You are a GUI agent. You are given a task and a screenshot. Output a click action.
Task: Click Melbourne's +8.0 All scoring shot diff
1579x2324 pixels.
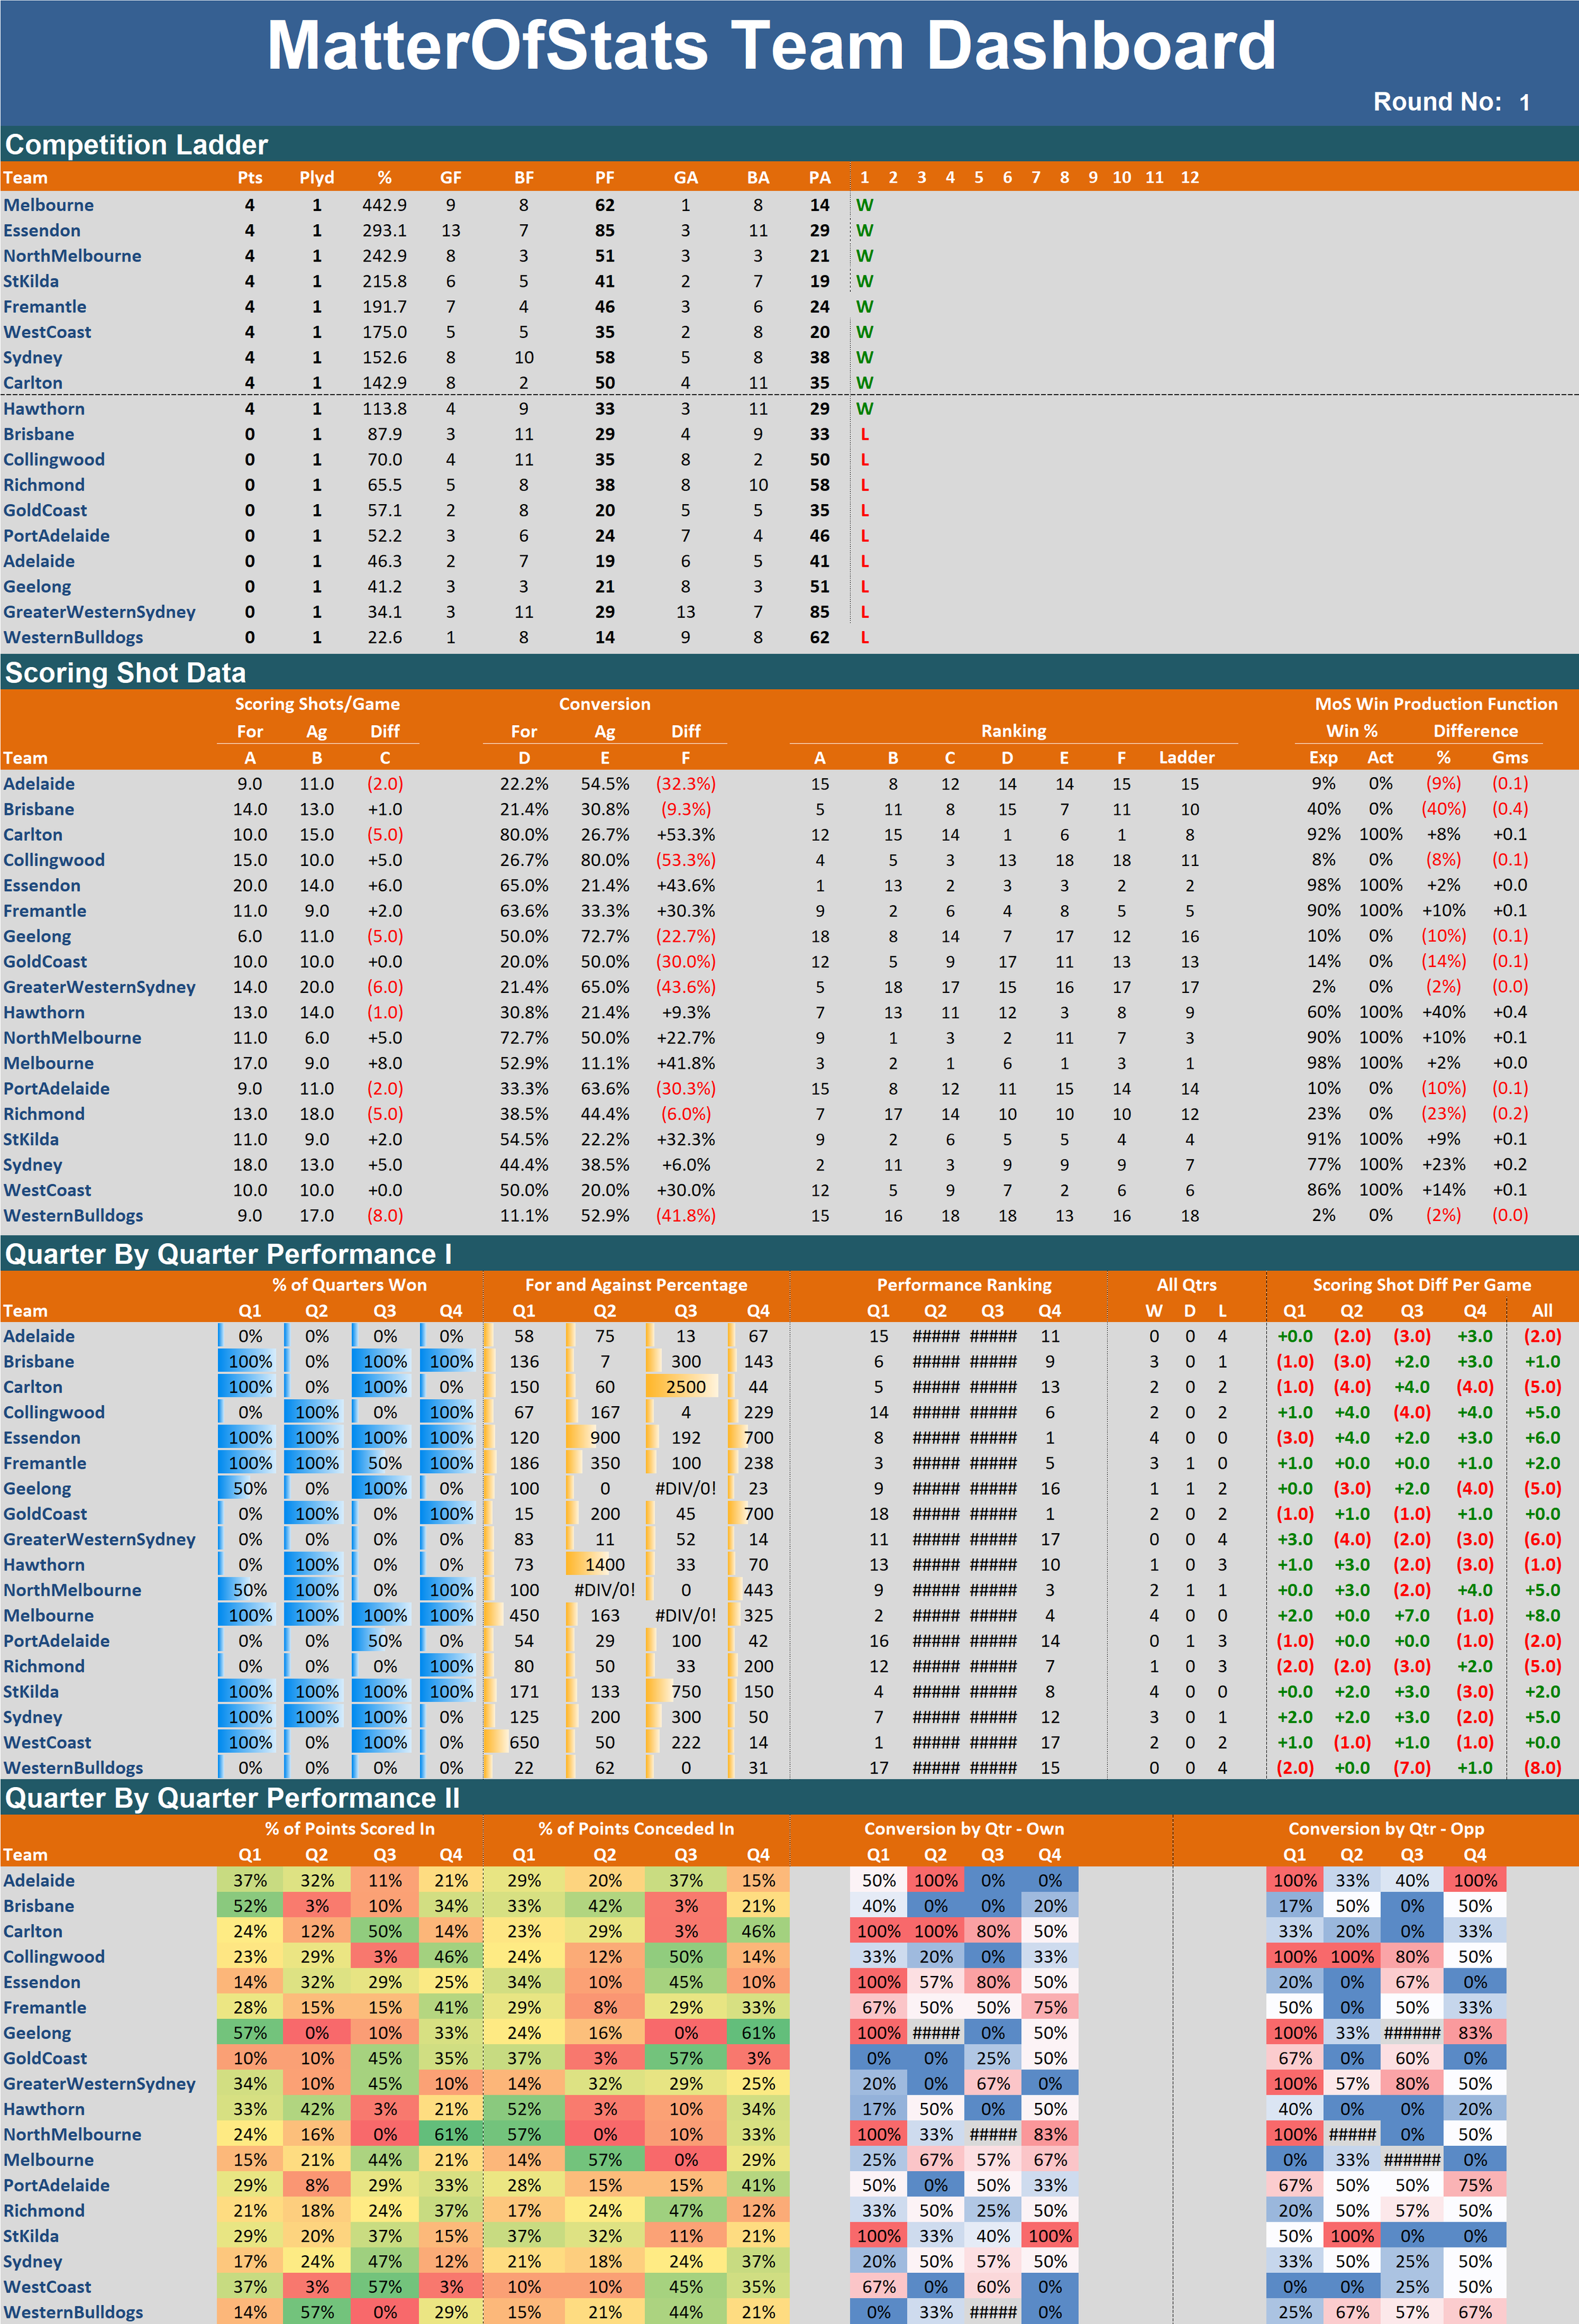(x=1541, y=1615)
